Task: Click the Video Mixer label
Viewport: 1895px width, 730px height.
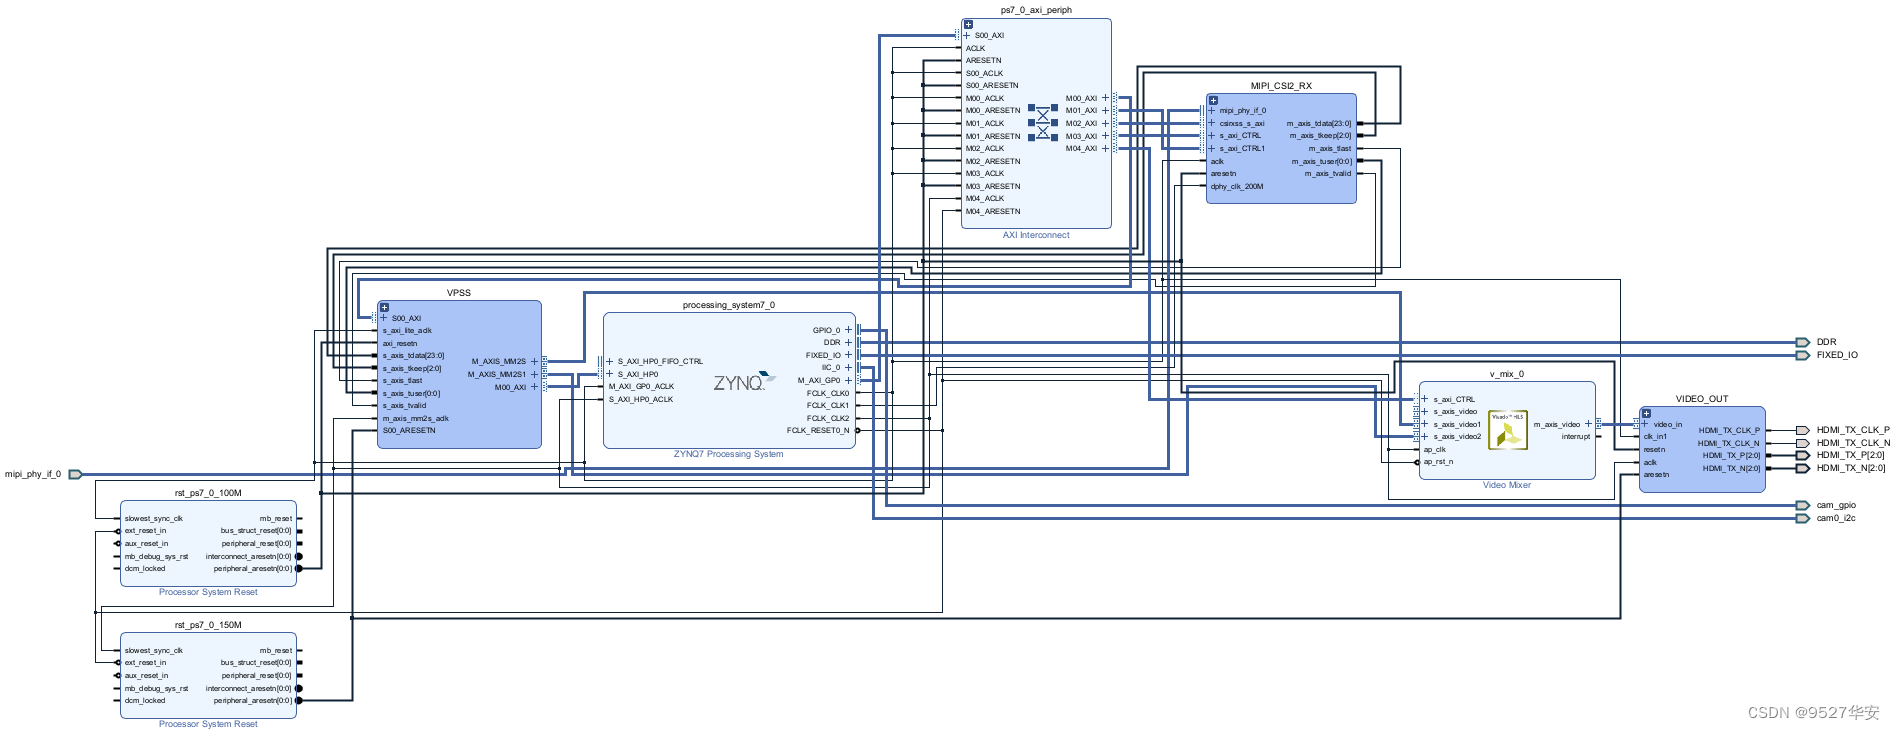Action: point(1507,485)
